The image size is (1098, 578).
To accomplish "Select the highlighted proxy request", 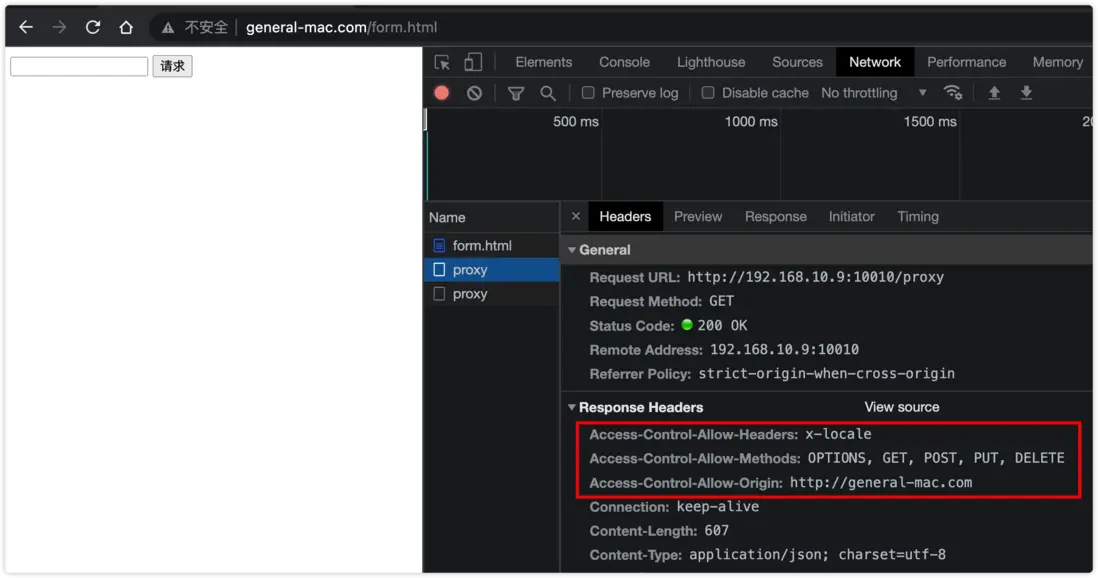I will coord(492,270).
